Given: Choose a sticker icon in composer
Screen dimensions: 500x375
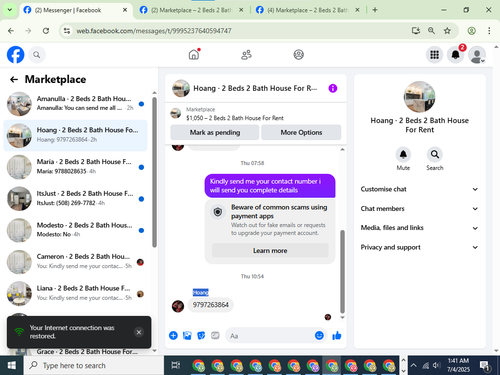Looking at the screenshot, I should [201, 335].
